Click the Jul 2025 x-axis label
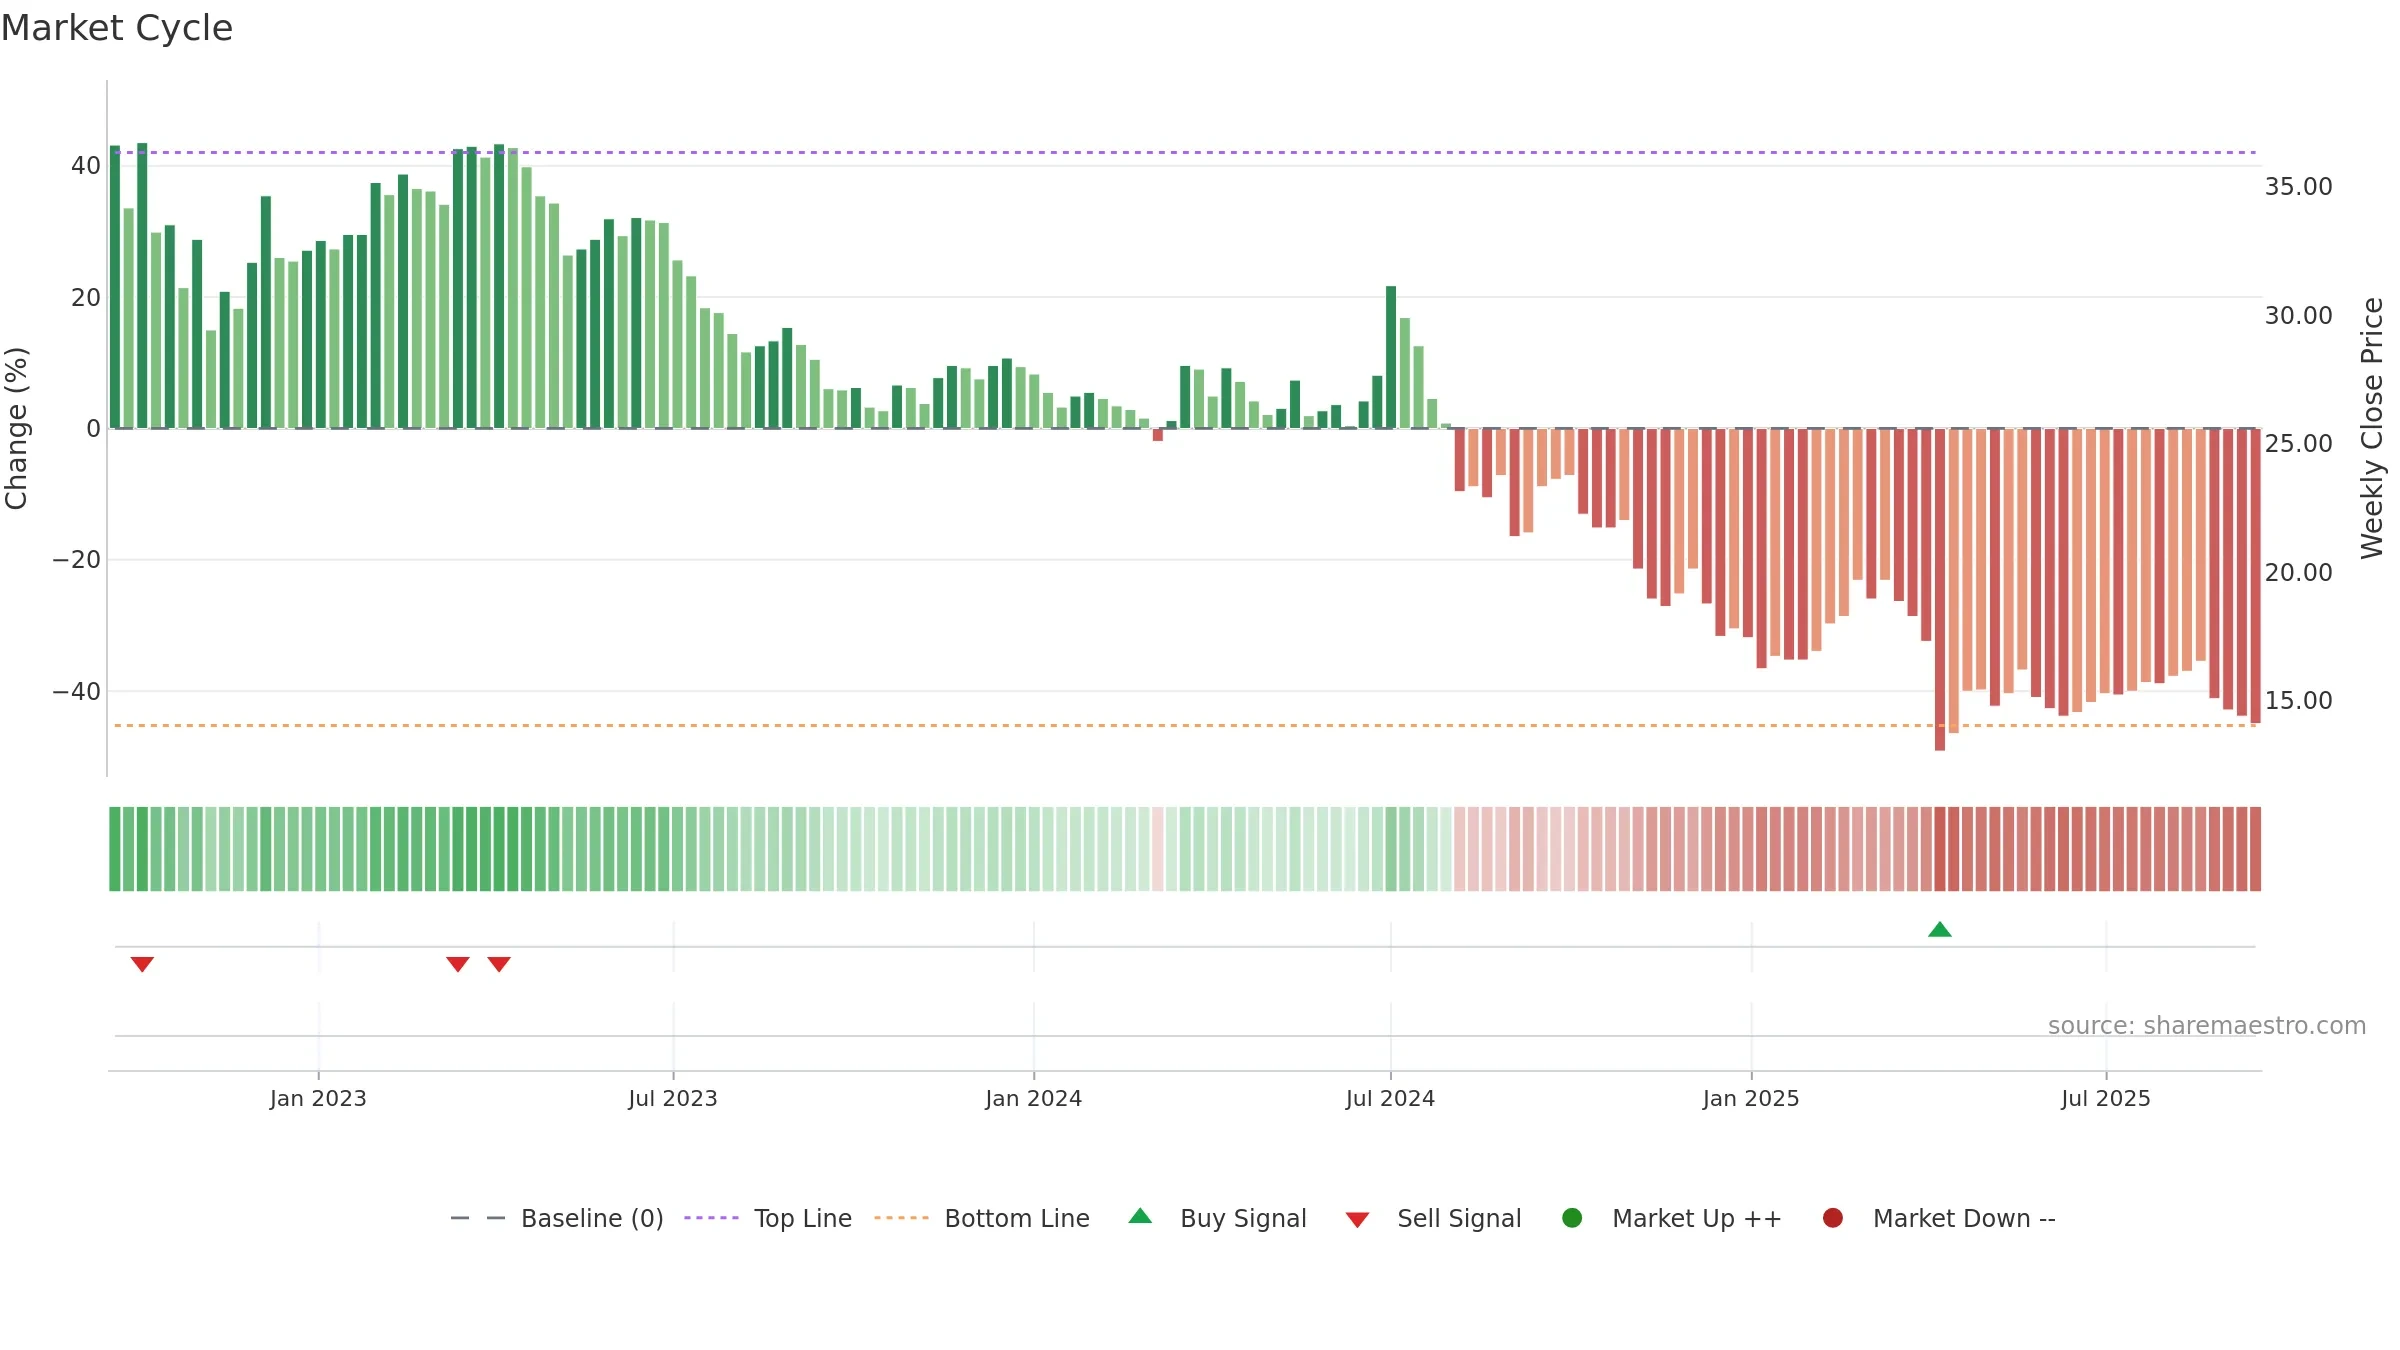 2106,1099
